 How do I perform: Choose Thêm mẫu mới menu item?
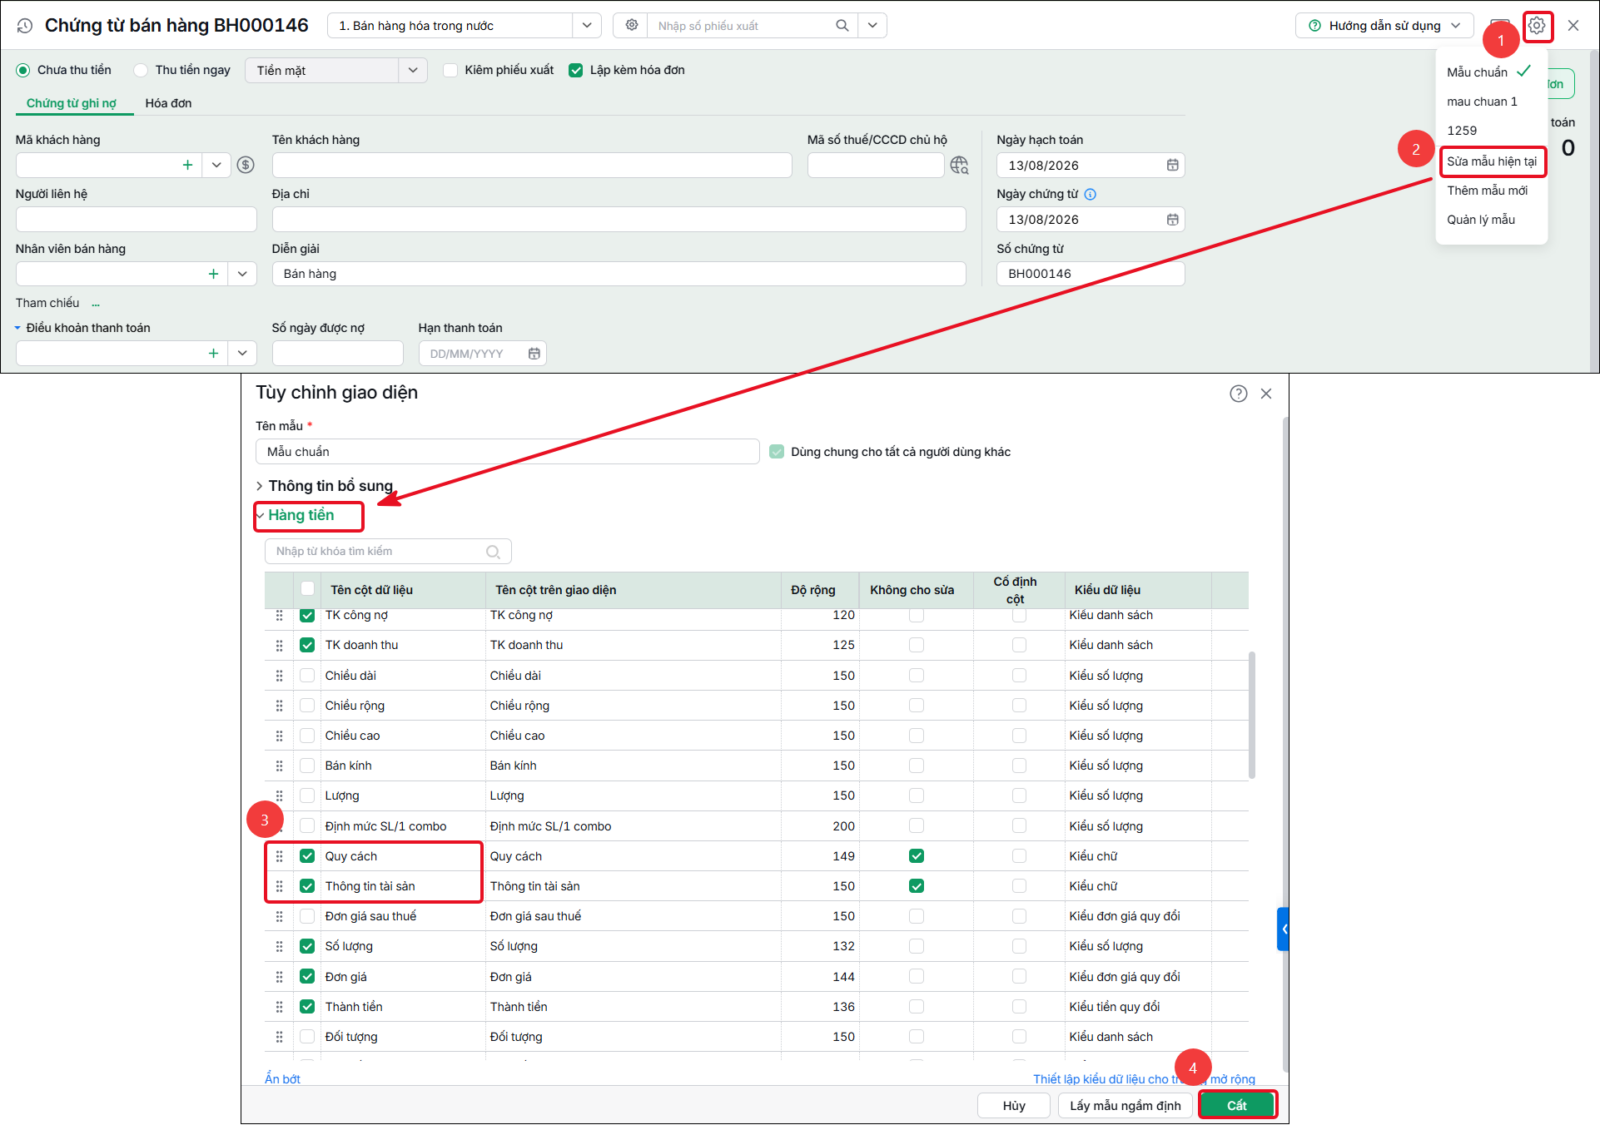(1490, 190)
